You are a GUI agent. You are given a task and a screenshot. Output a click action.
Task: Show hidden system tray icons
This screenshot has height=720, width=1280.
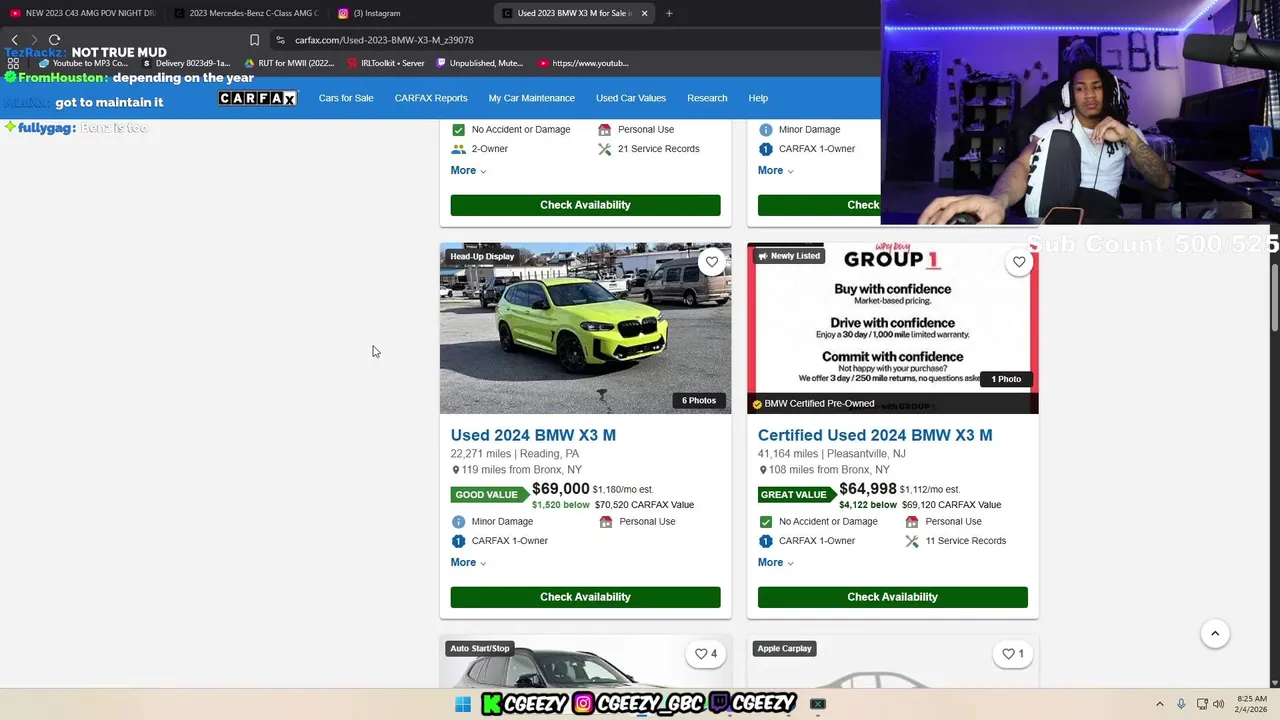tap(1160, 704)
